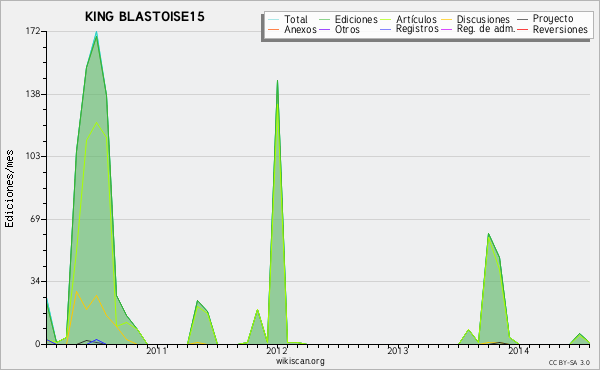This screenshot has height=370, width=600.
Task: Click the 172 y-axis value
Action: (33, 31)
